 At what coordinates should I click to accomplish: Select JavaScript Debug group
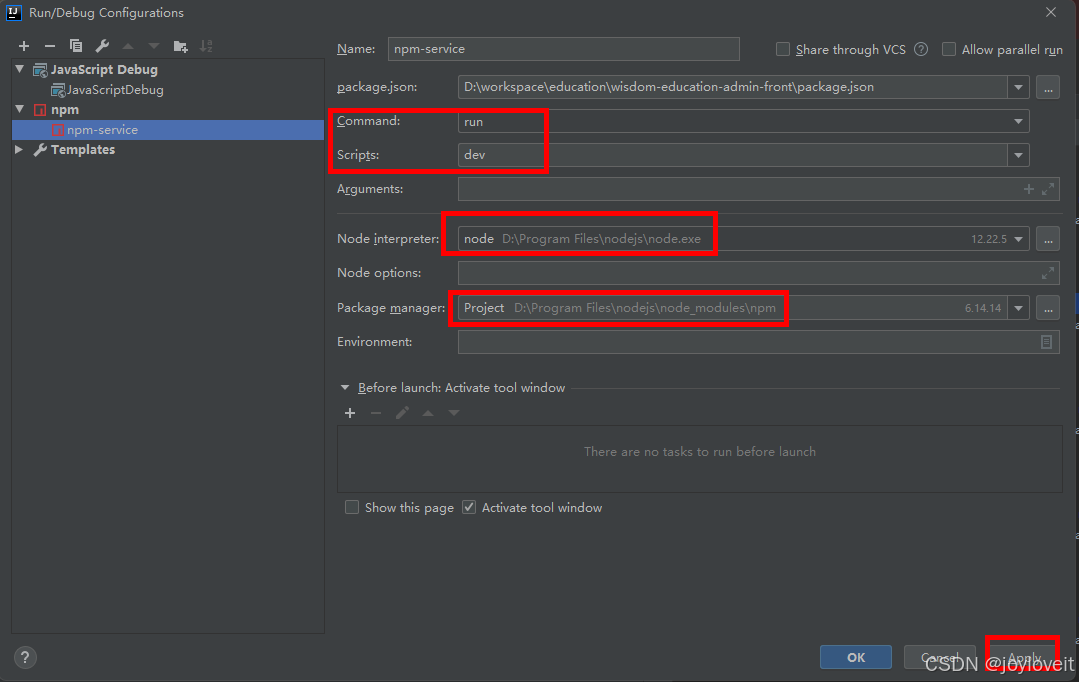pyautogui.click(x=104, y=70)
